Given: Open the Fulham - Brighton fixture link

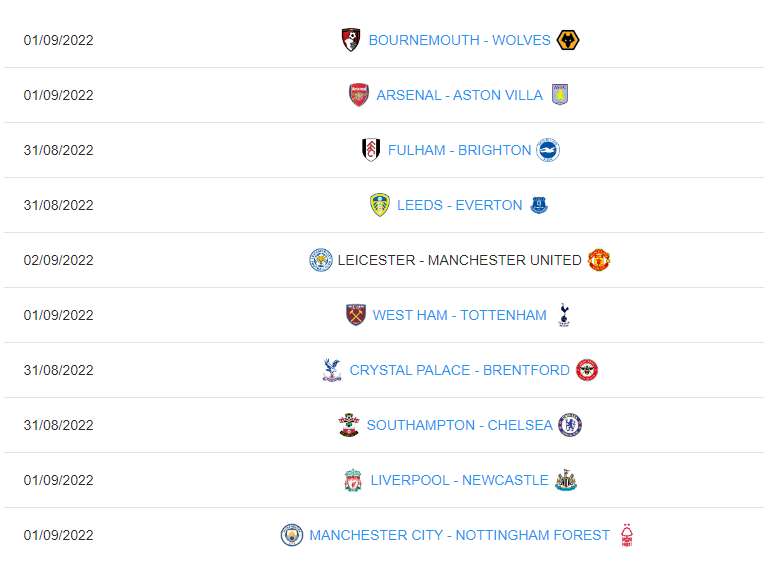Looking at the screenshot, I should 459,150.
